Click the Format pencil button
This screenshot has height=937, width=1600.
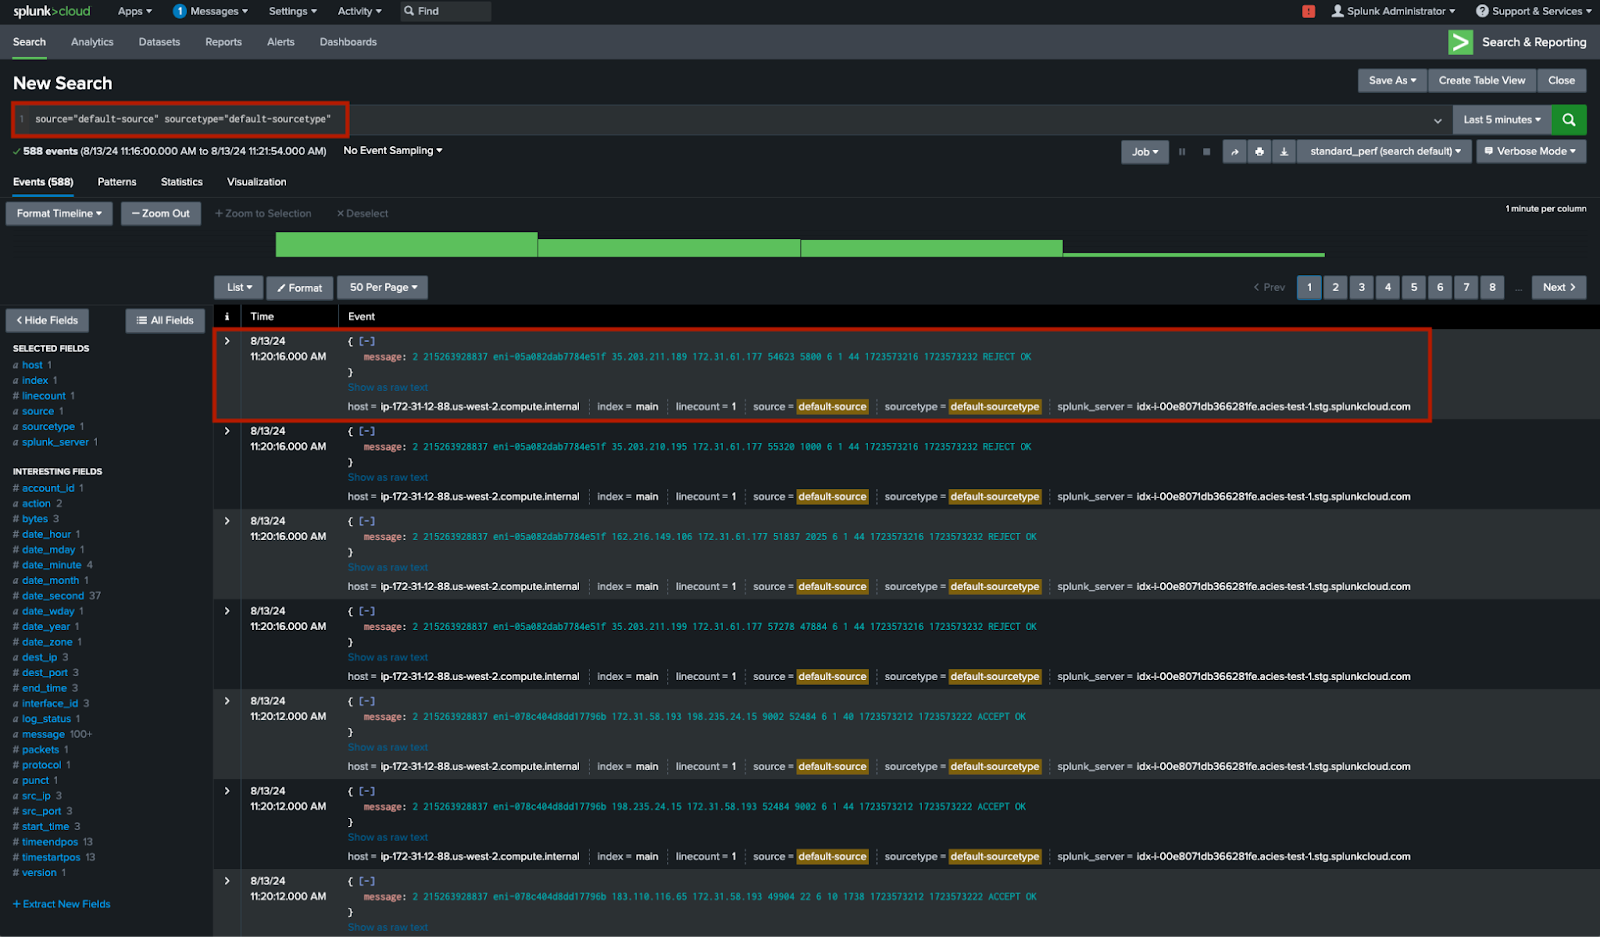tap(300, 288)
